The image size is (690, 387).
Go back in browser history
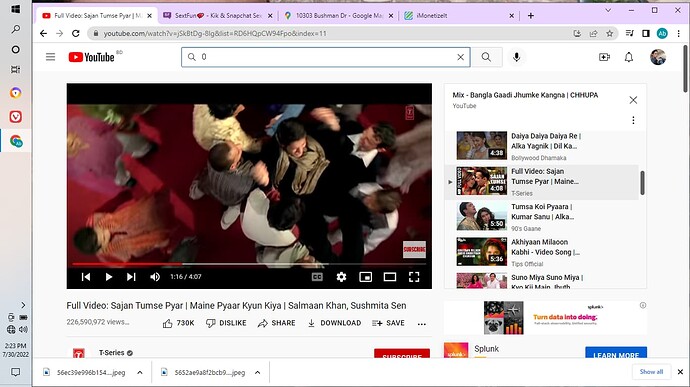[x=43, y=33]
